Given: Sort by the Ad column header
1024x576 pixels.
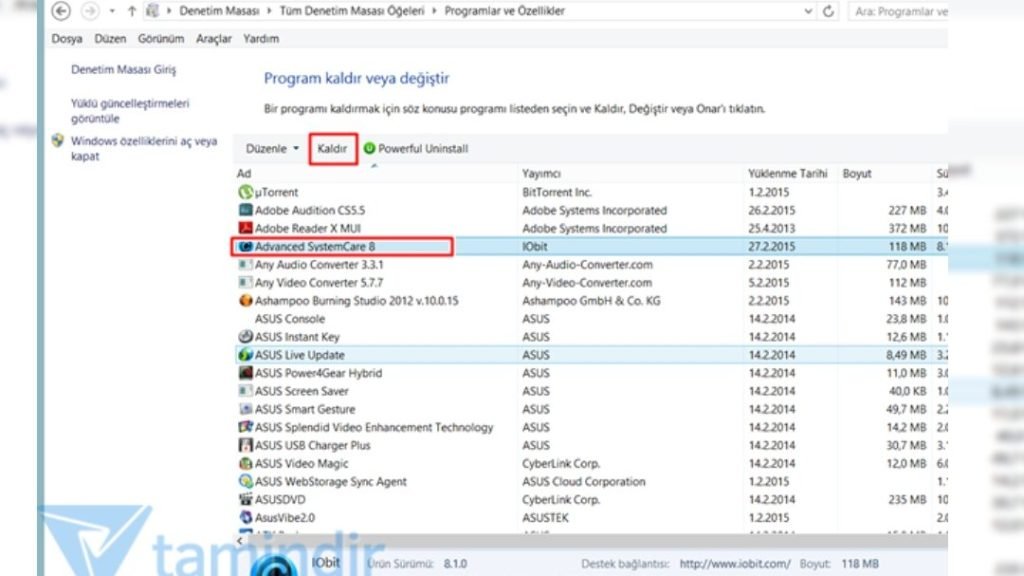Looking at the screenshot, I should [244, 173].
